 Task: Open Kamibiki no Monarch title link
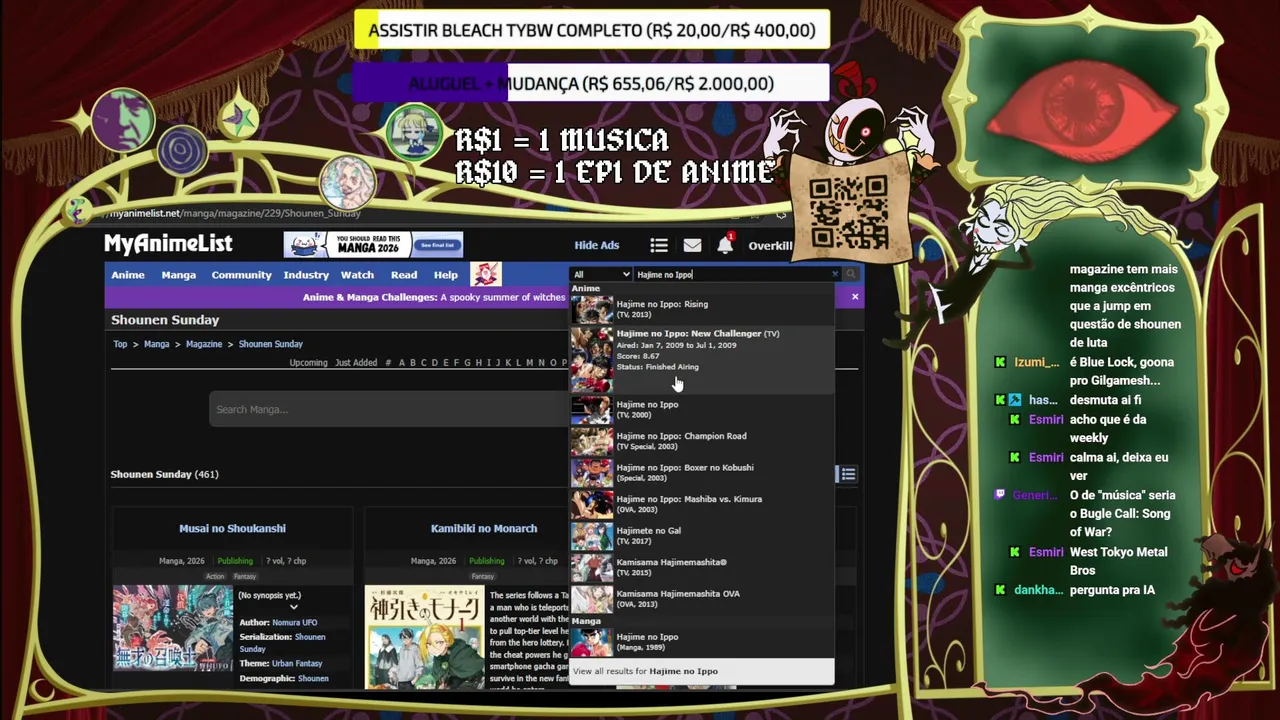point(484,528)
